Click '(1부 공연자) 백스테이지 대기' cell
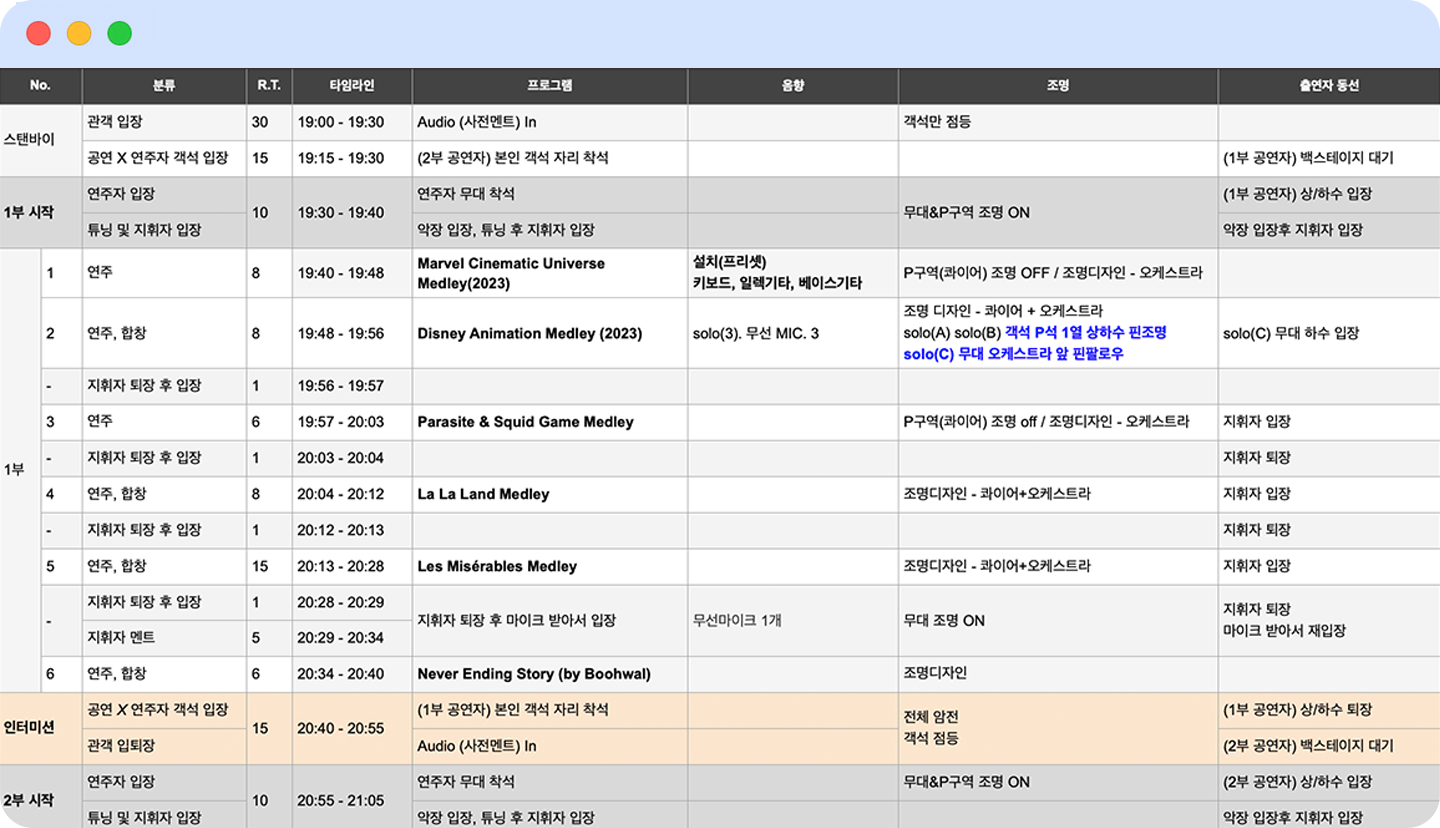The width and height of the screenshot is (1440, 828). click(1328, 158)
